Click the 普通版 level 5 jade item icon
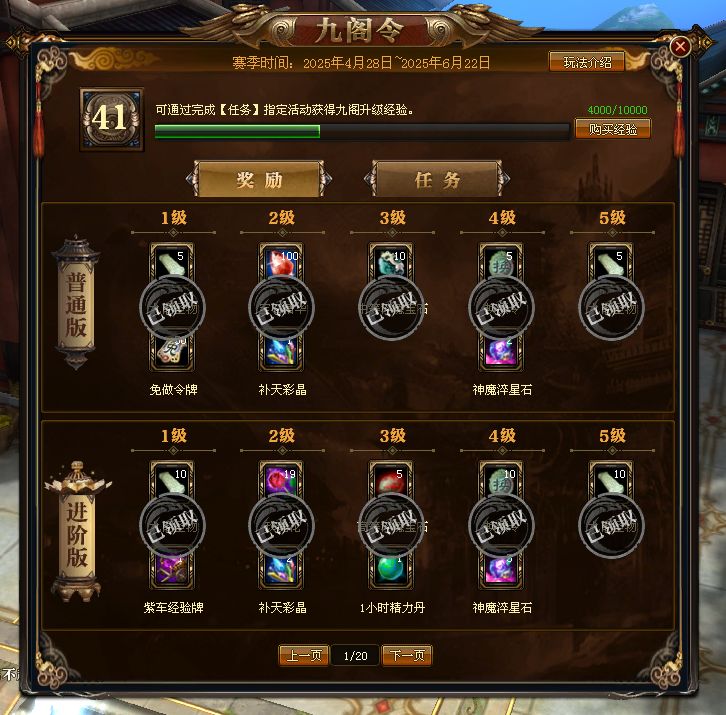 pos(611,263)
